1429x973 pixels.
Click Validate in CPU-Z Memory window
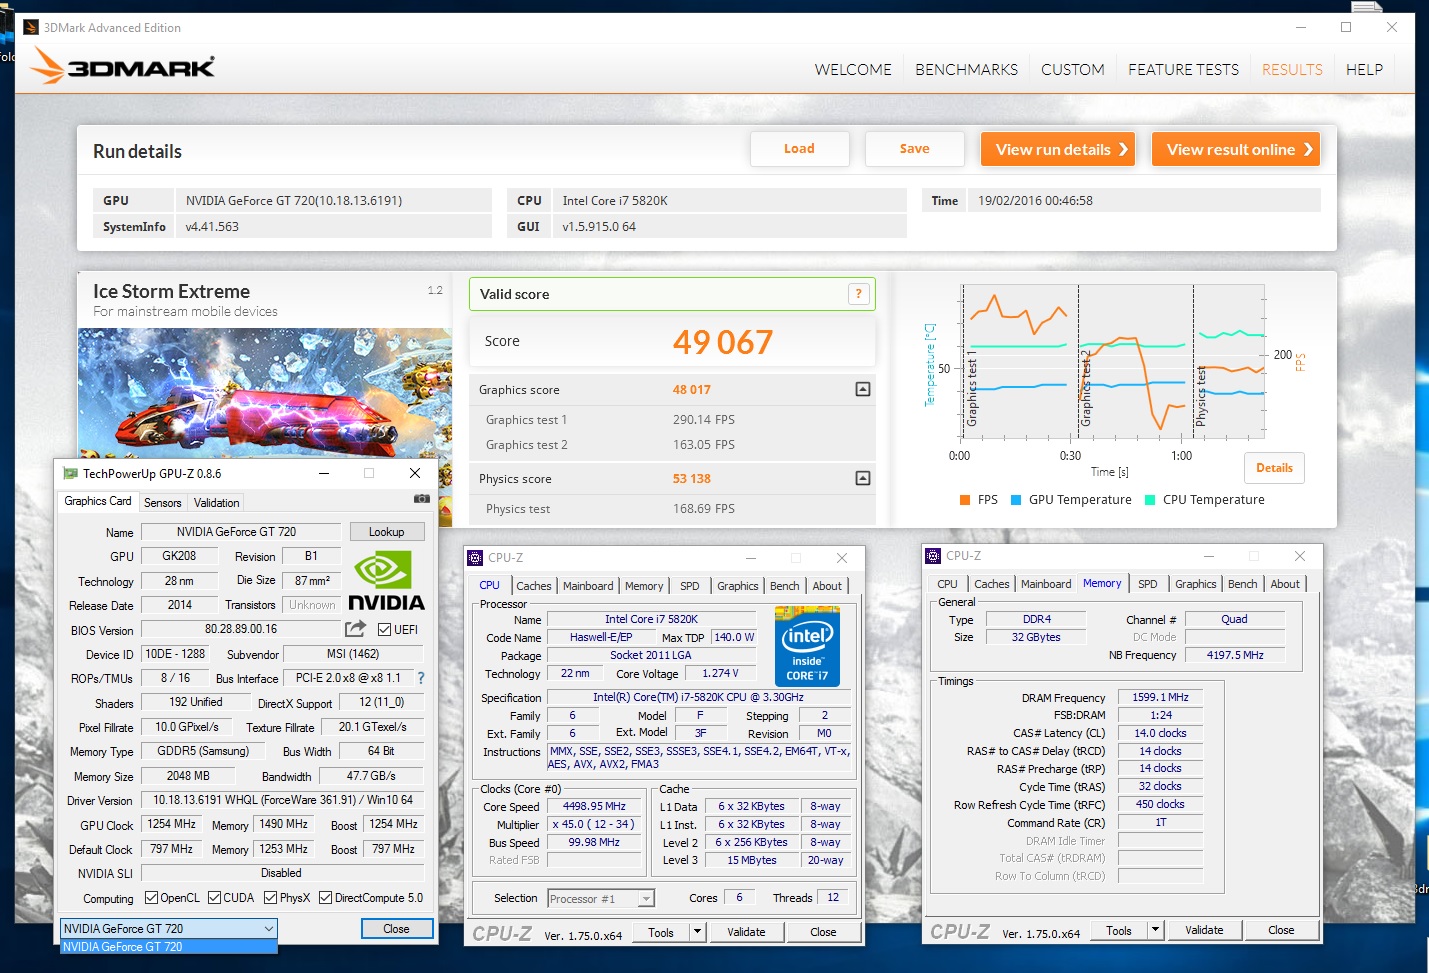pos(1204,930)
